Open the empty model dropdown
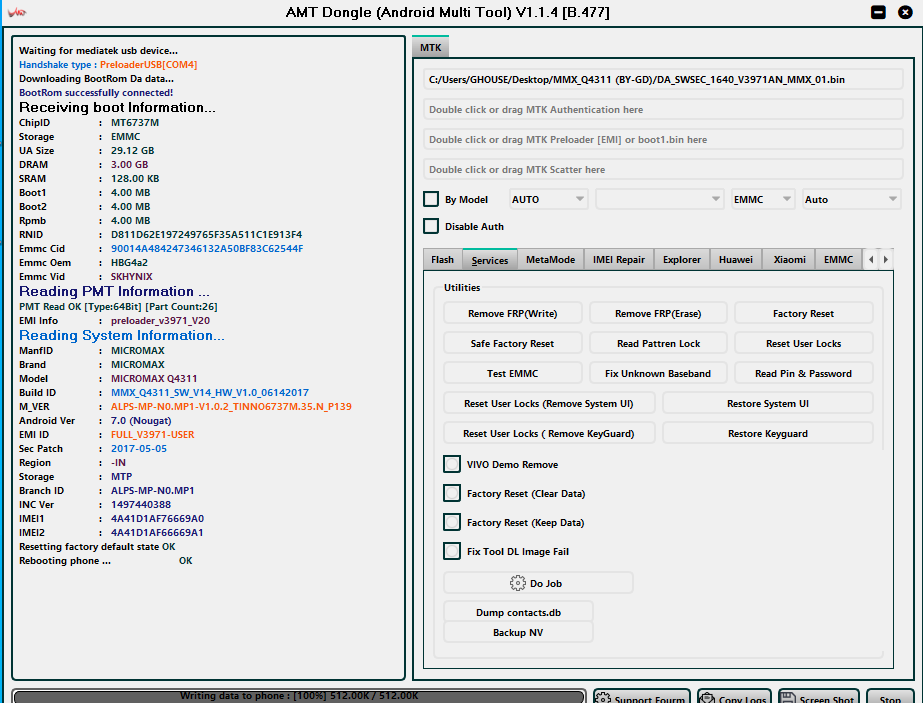 tap(659, 199)
